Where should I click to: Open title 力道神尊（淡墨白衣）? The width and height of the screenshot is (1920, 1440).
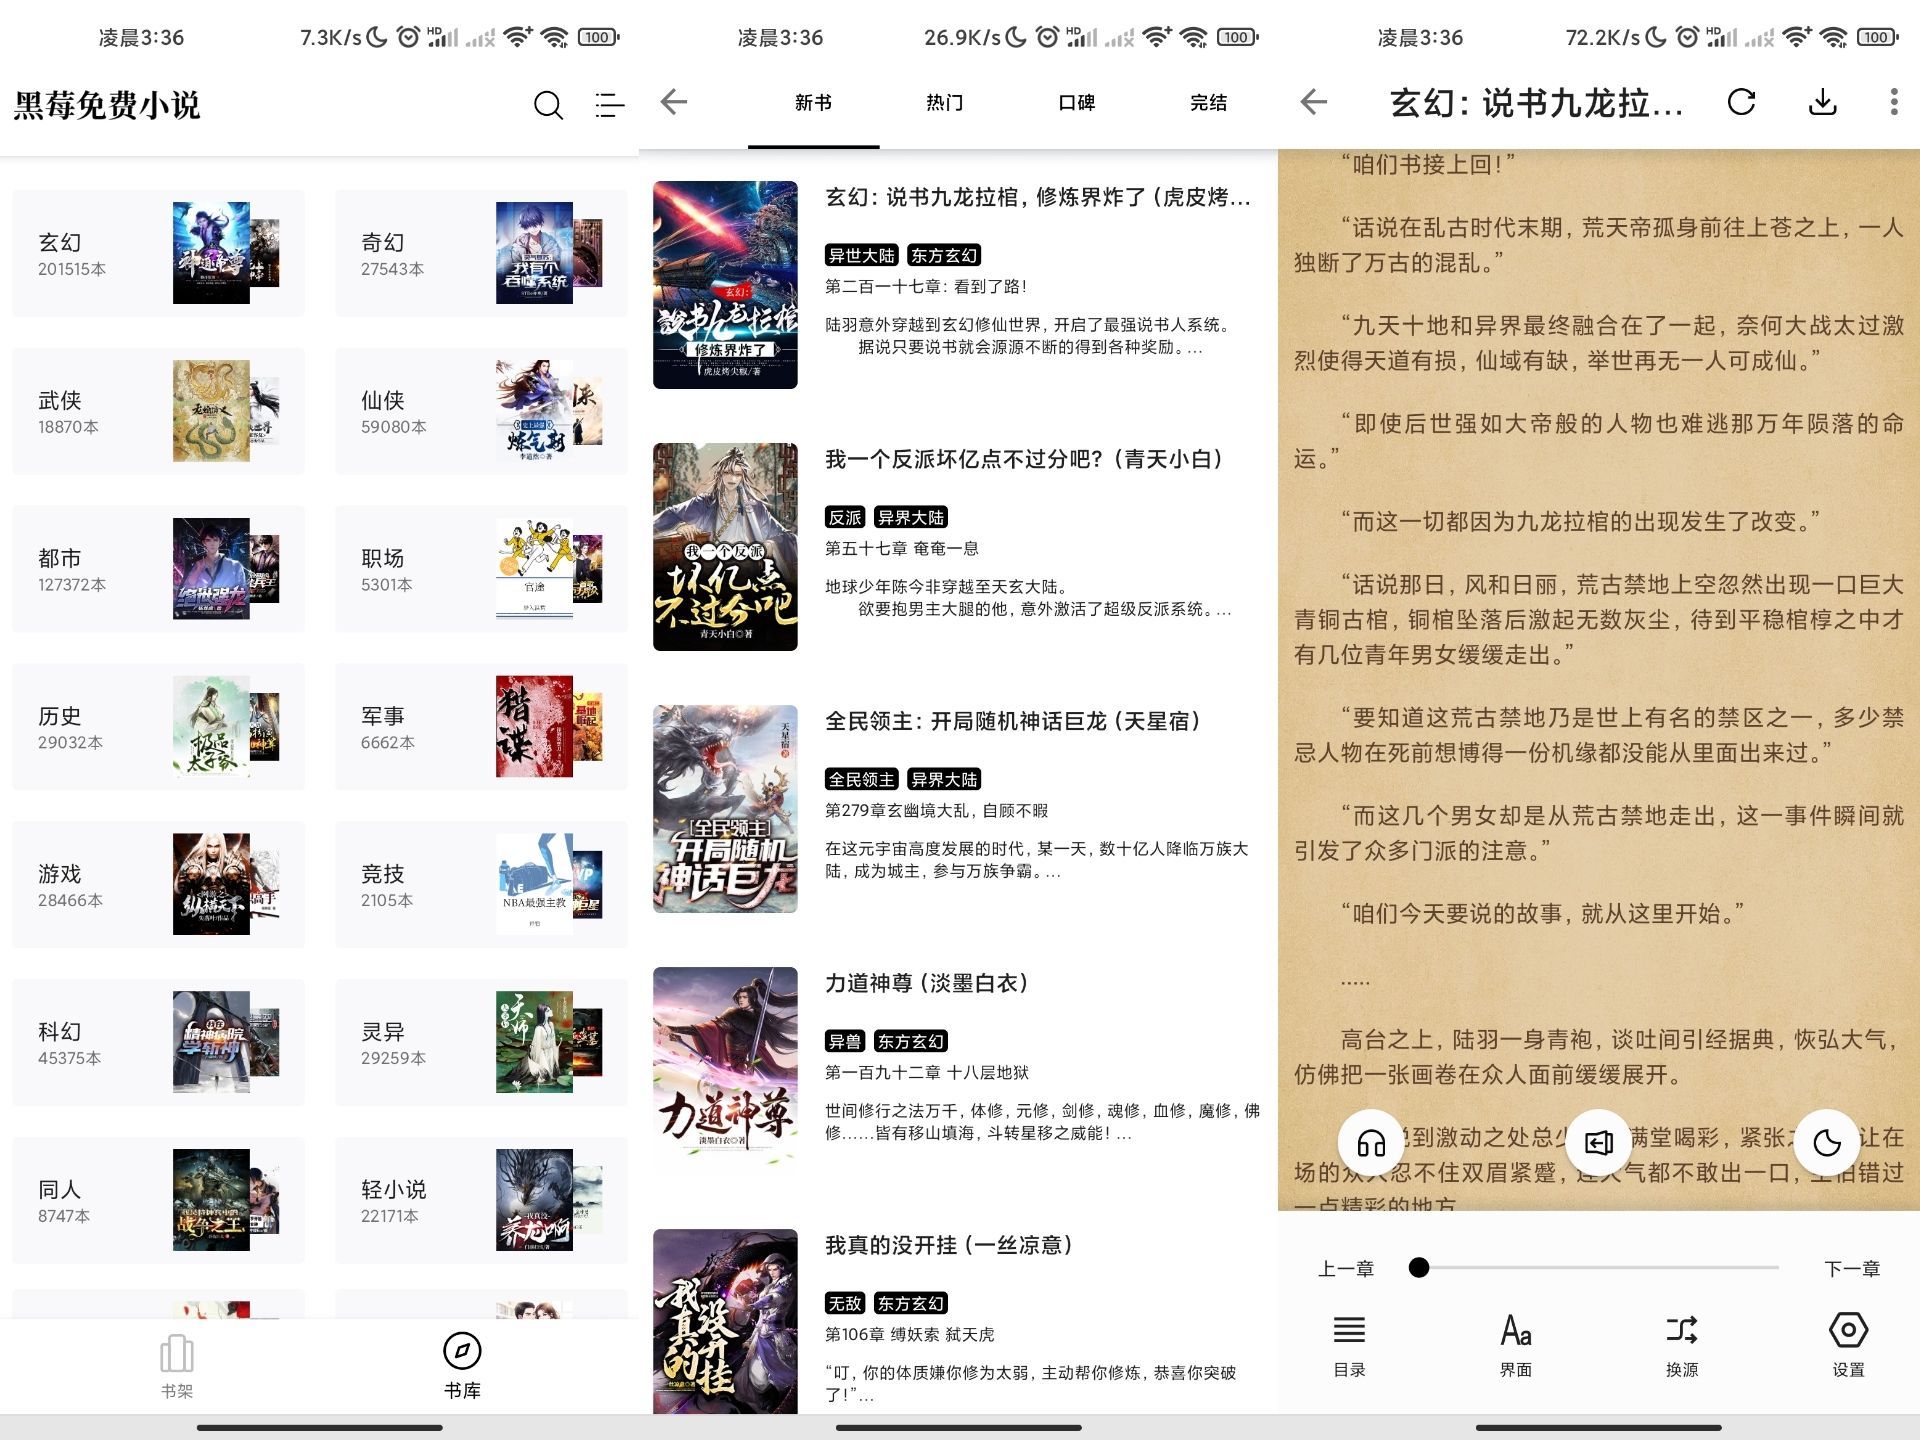click(x=926, y=984)
